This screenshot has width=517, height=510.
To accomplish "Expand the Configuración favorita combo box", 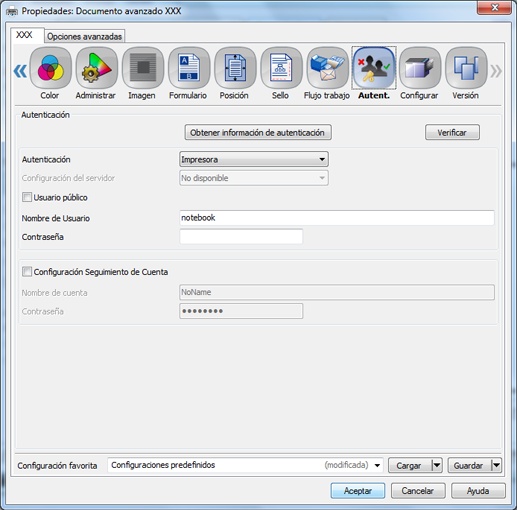I will click(245, 465).
